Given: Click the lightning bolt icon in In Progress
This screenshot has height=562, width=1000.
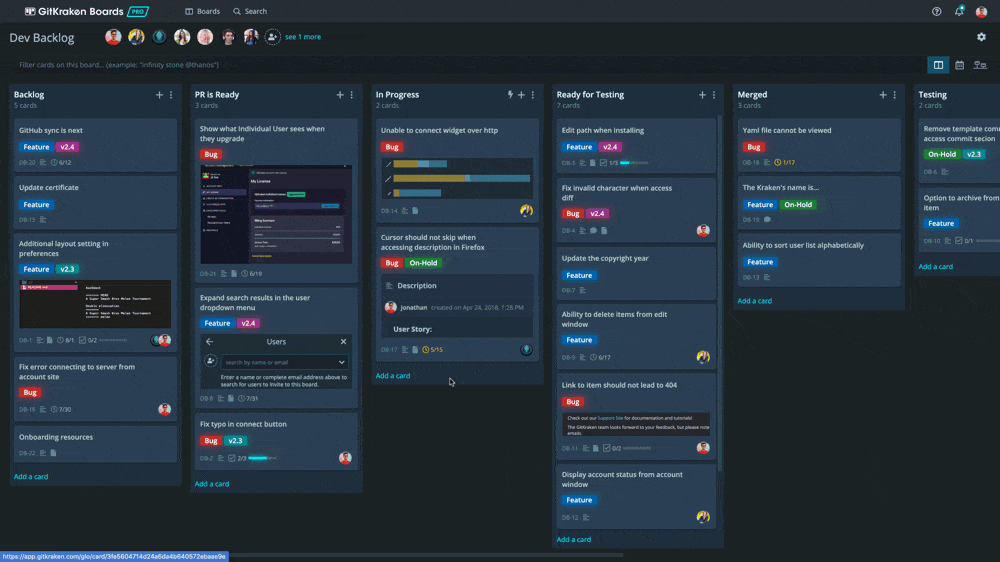Looking at the screenshot, I should (x=510, y=94).
